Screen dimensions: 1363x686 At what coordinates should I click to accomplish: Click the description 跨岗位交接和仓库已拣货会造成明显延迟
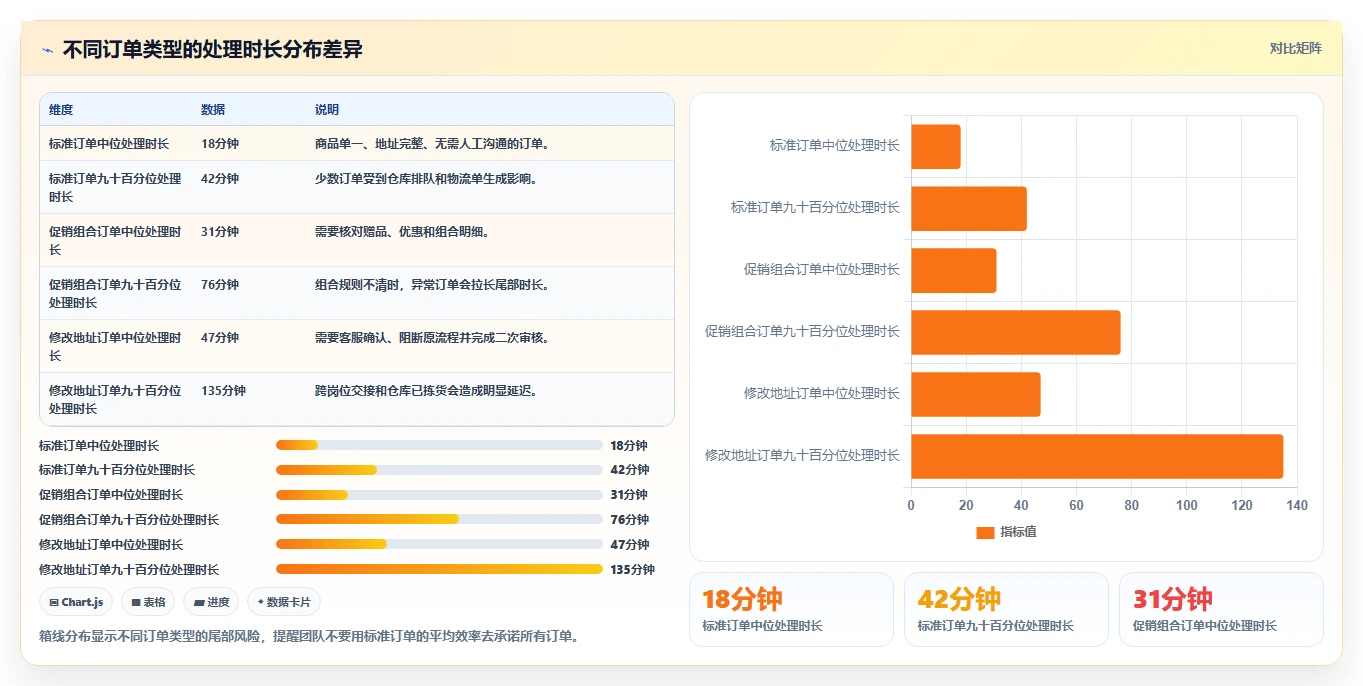429,391
